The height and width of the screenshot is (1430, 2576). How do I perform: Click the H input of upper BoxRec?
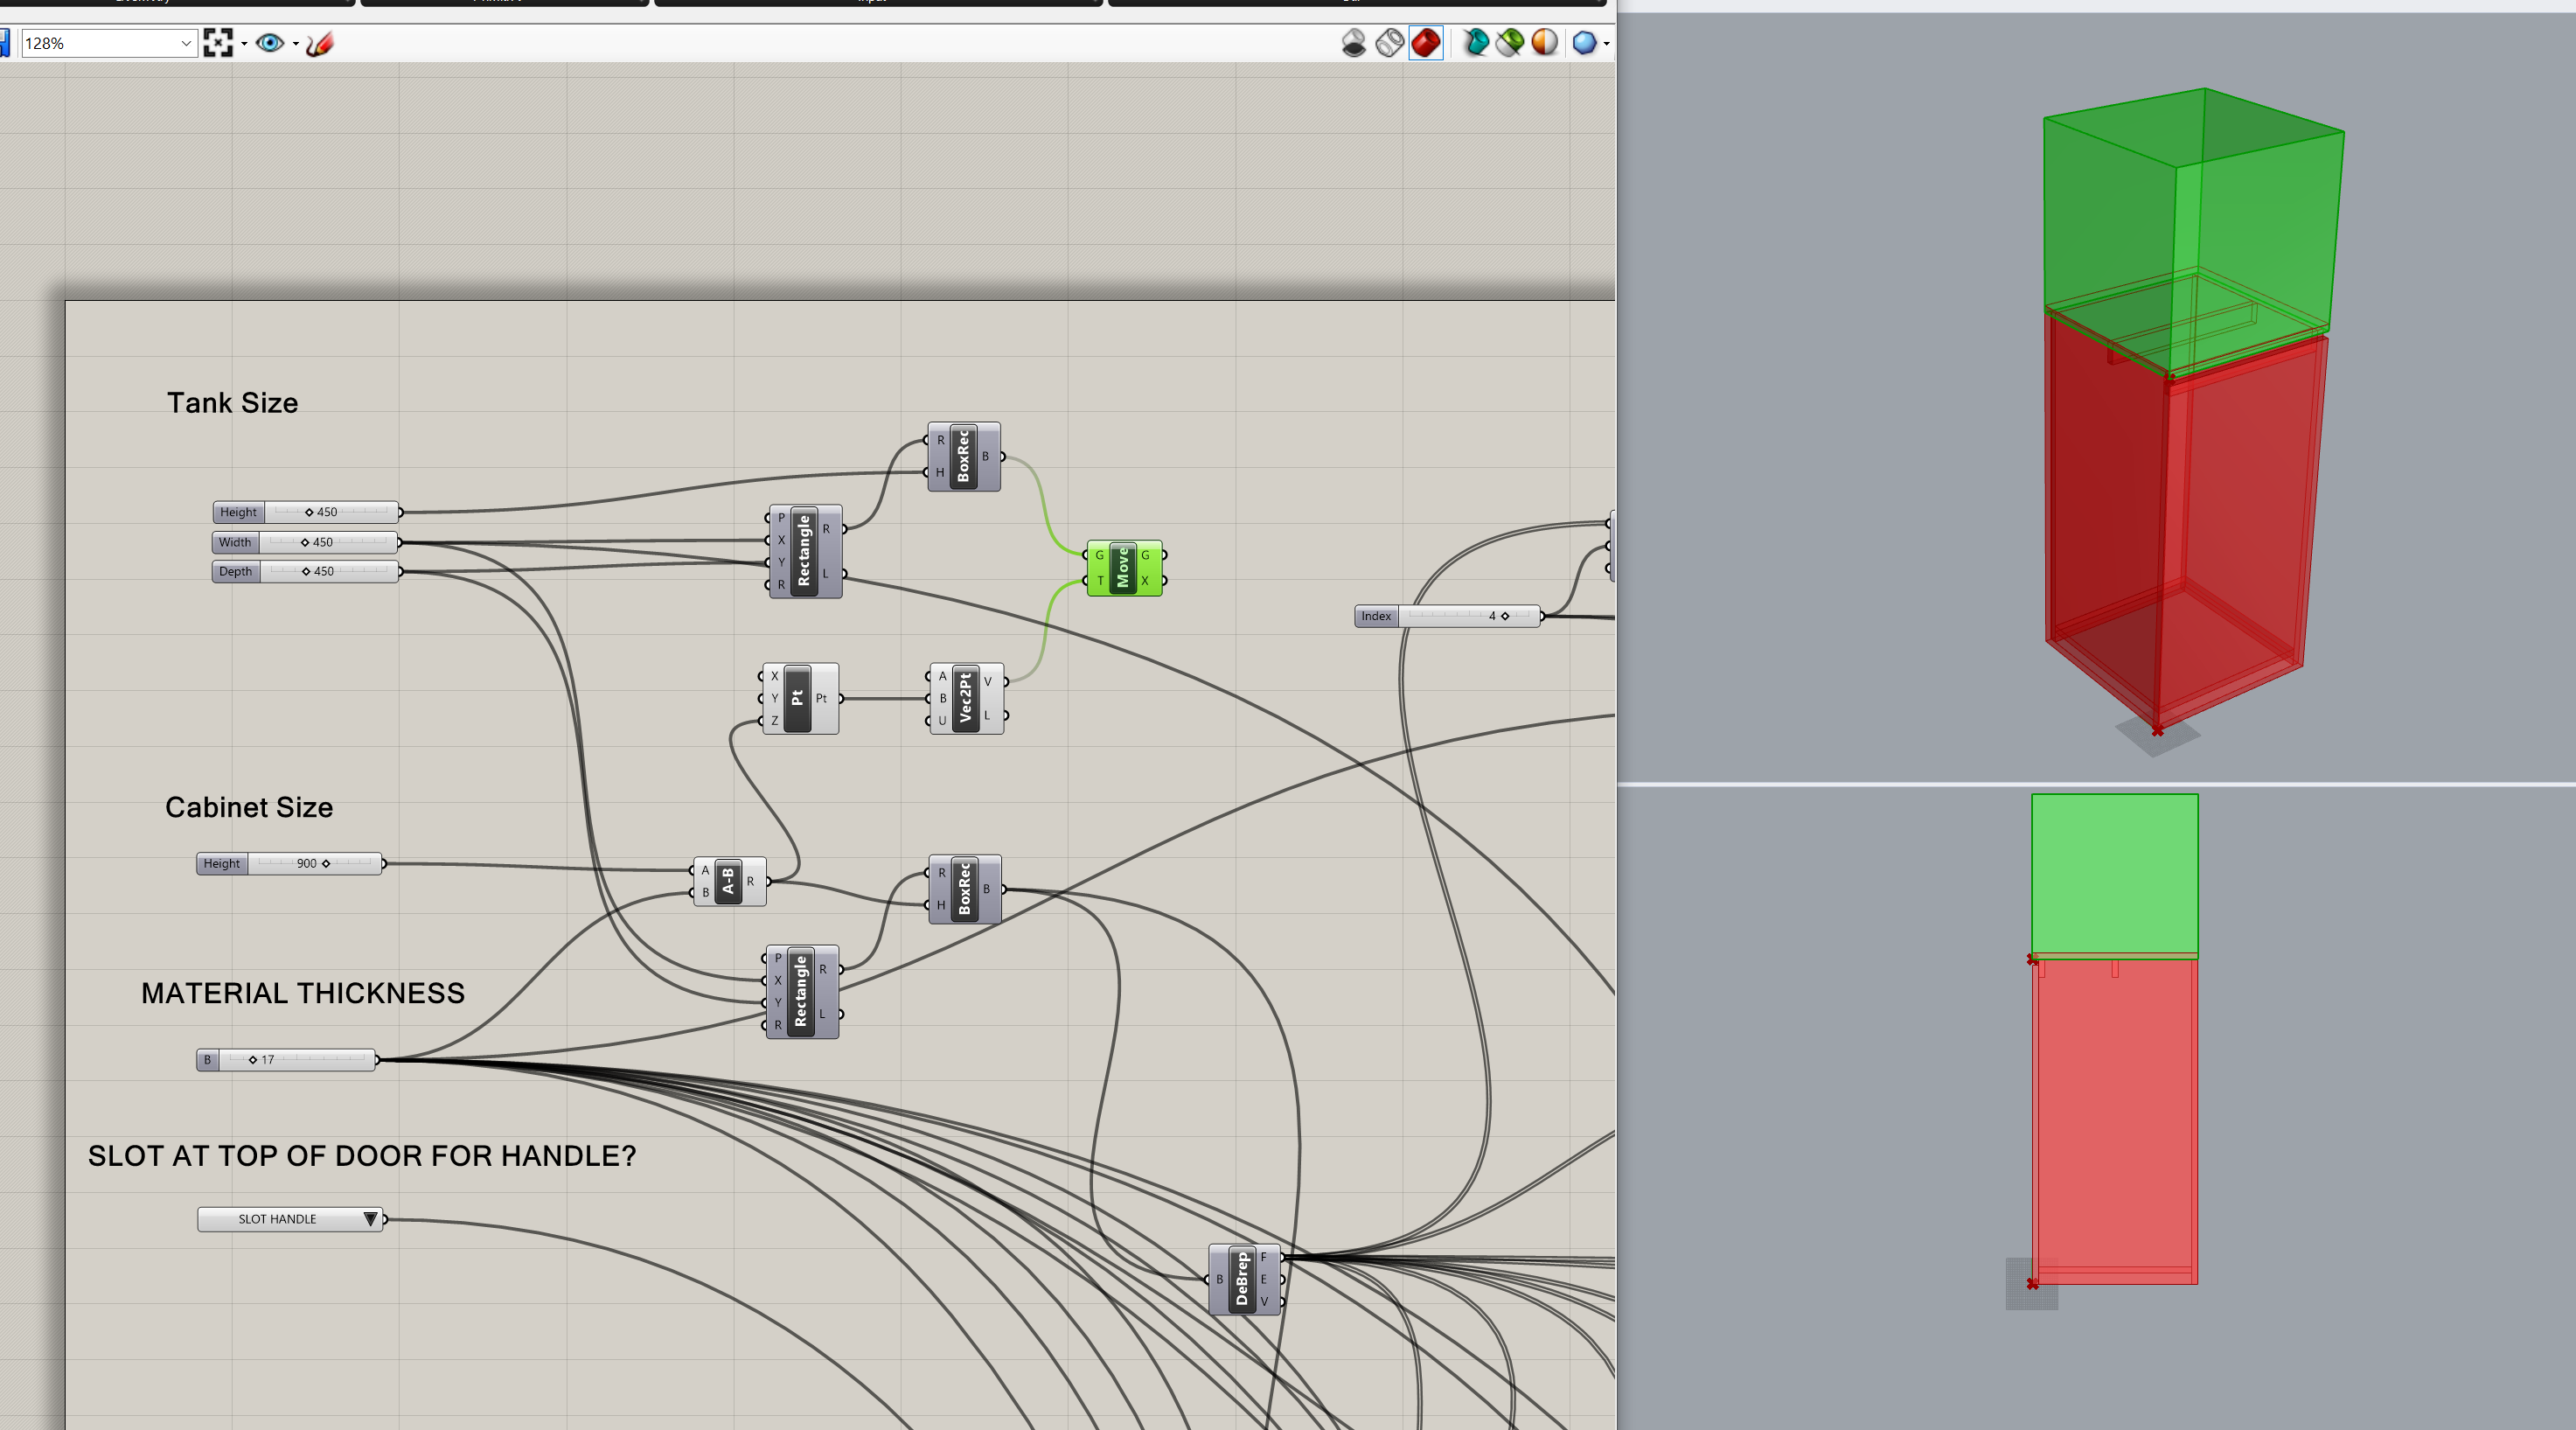[x=940, y=472]
